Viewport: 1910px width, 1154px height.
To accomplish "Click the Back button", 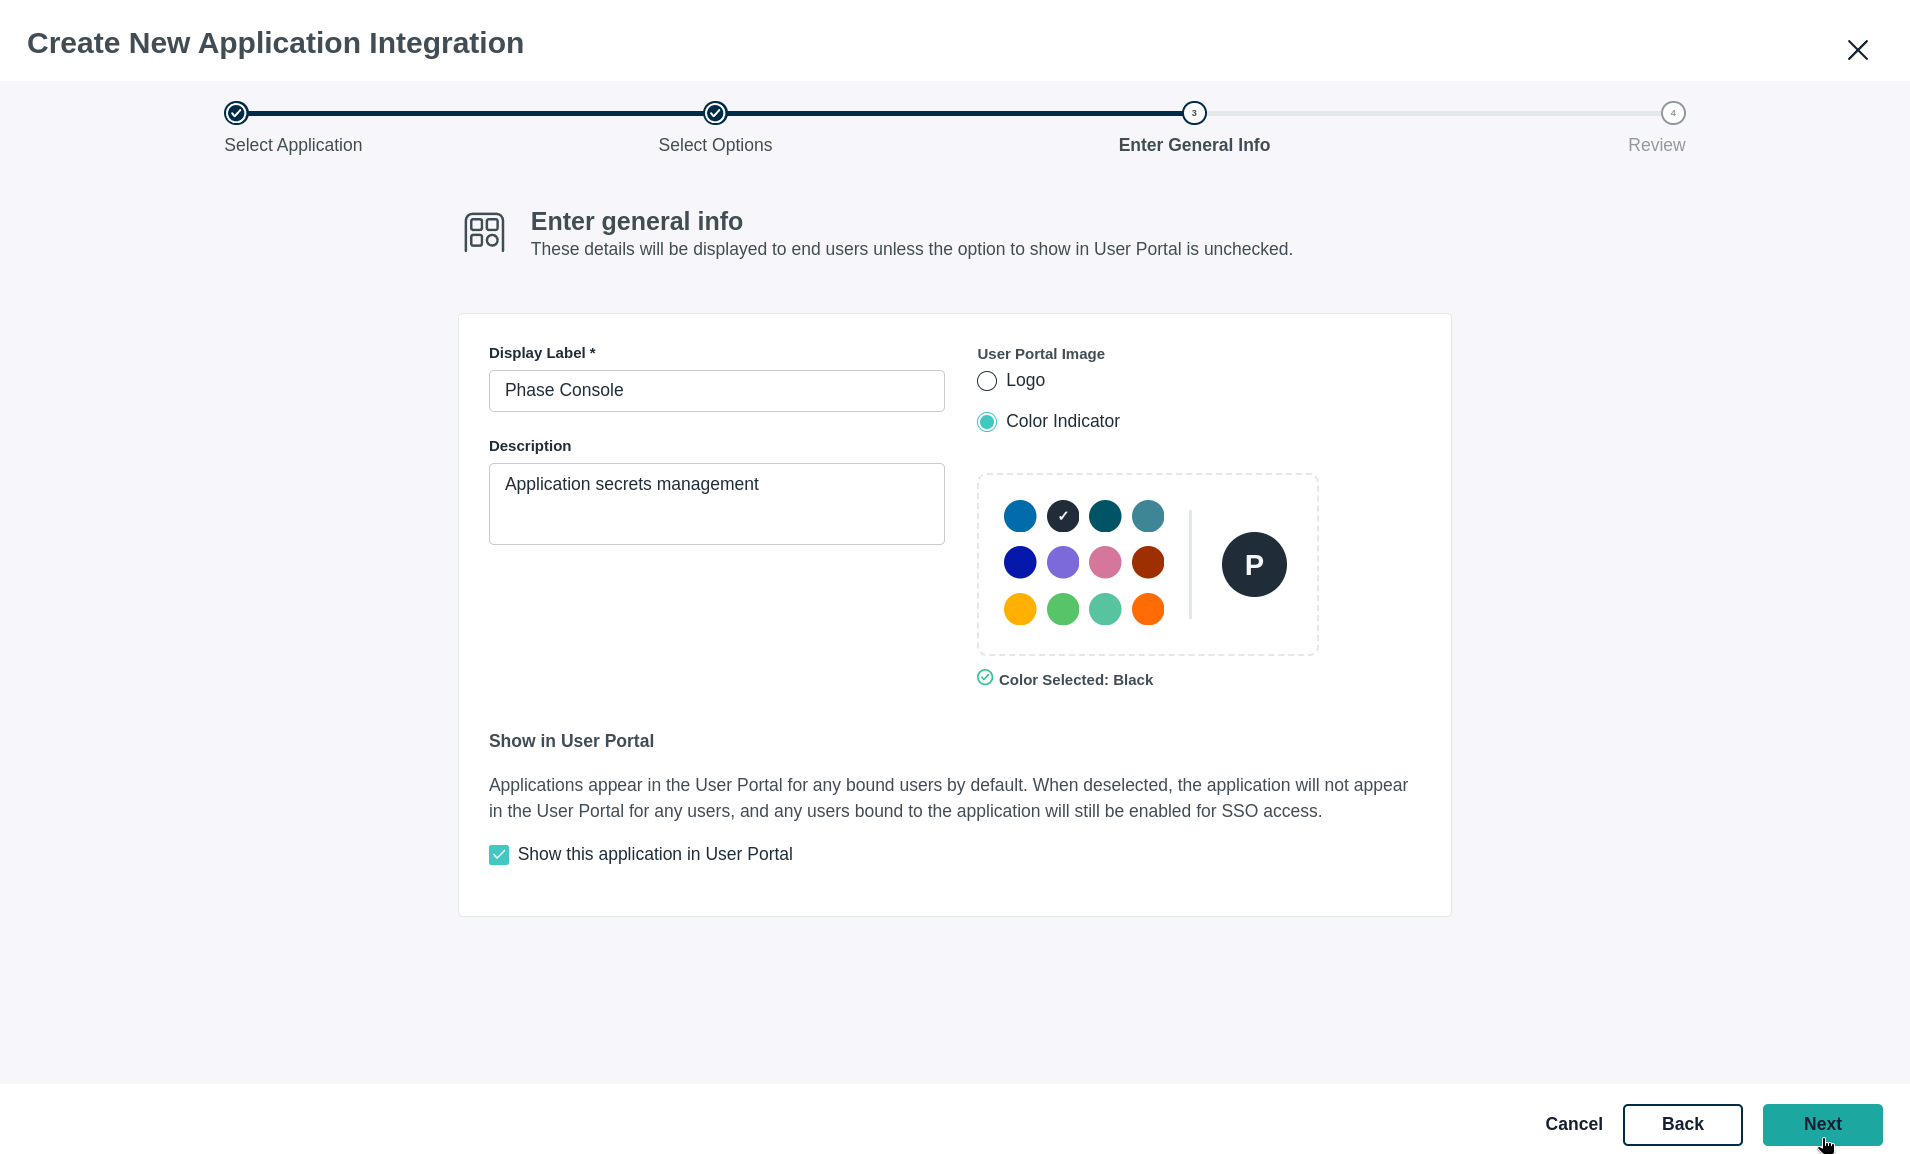I will click(x=1683, y=1125).
